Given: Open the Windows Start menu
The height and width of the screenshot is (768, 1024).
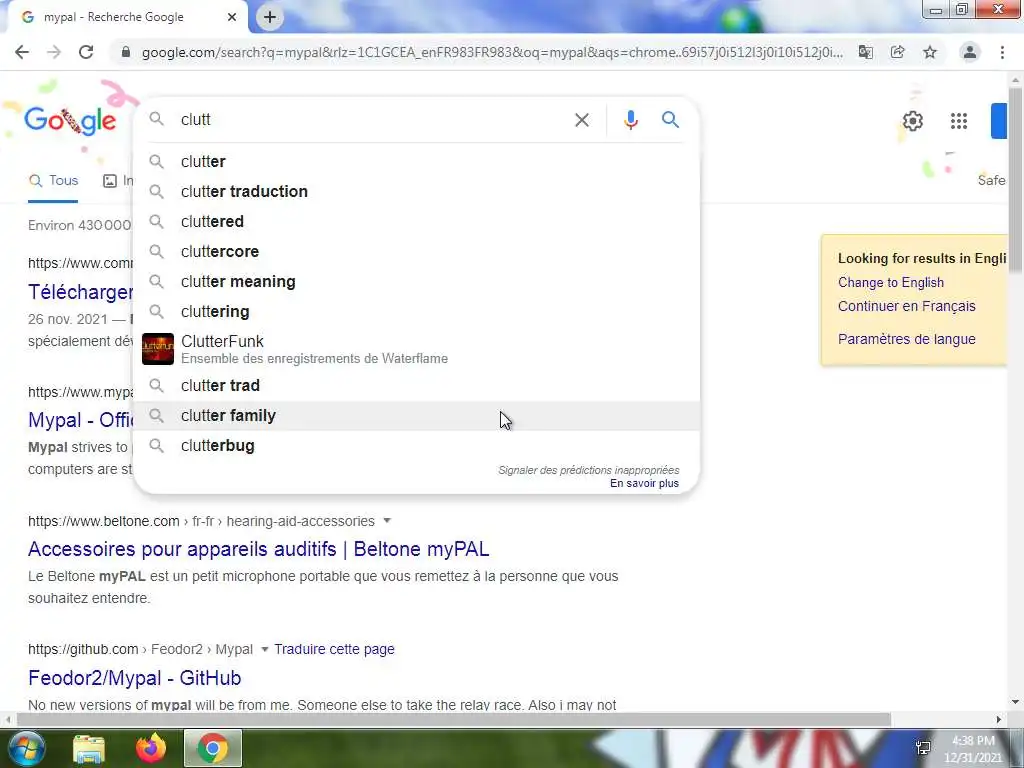Looking at the screenshot, I should coord(26,748).
